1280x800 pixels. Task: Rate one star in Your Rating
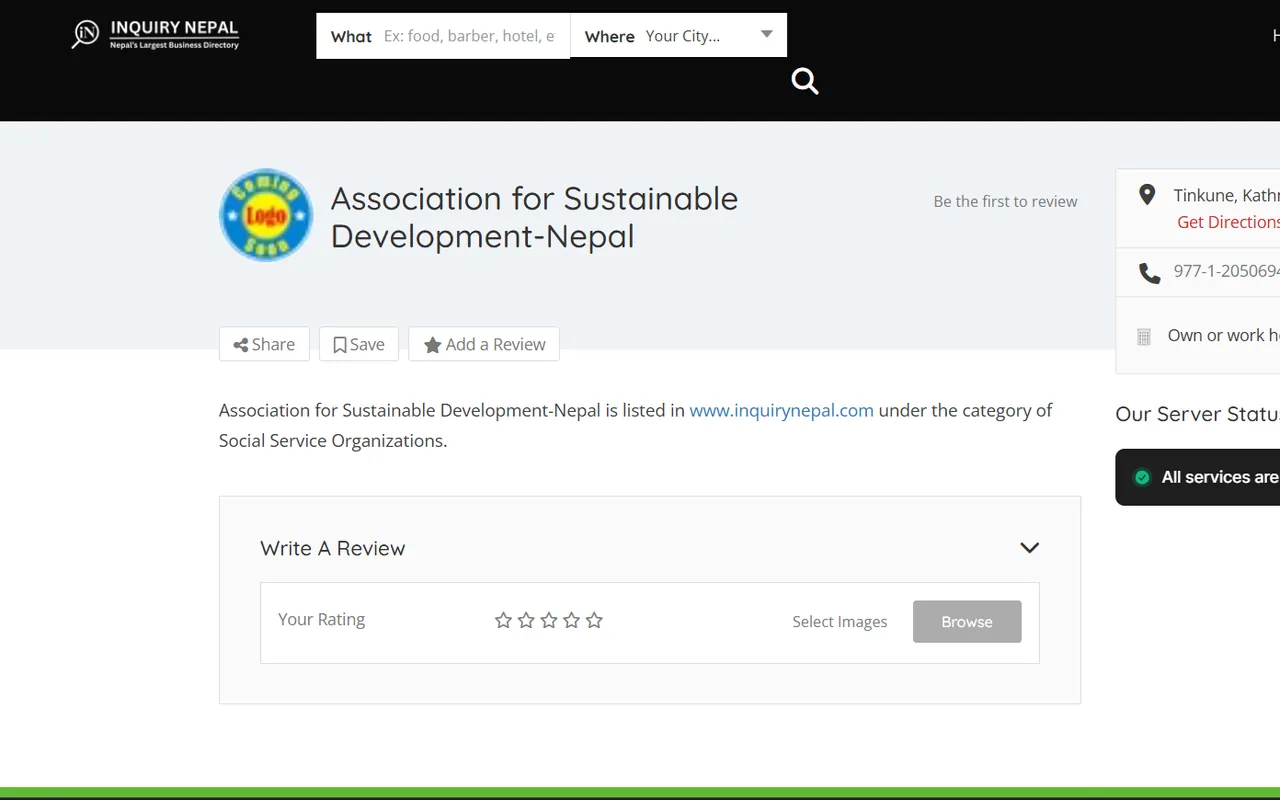(x=503, y=620)
